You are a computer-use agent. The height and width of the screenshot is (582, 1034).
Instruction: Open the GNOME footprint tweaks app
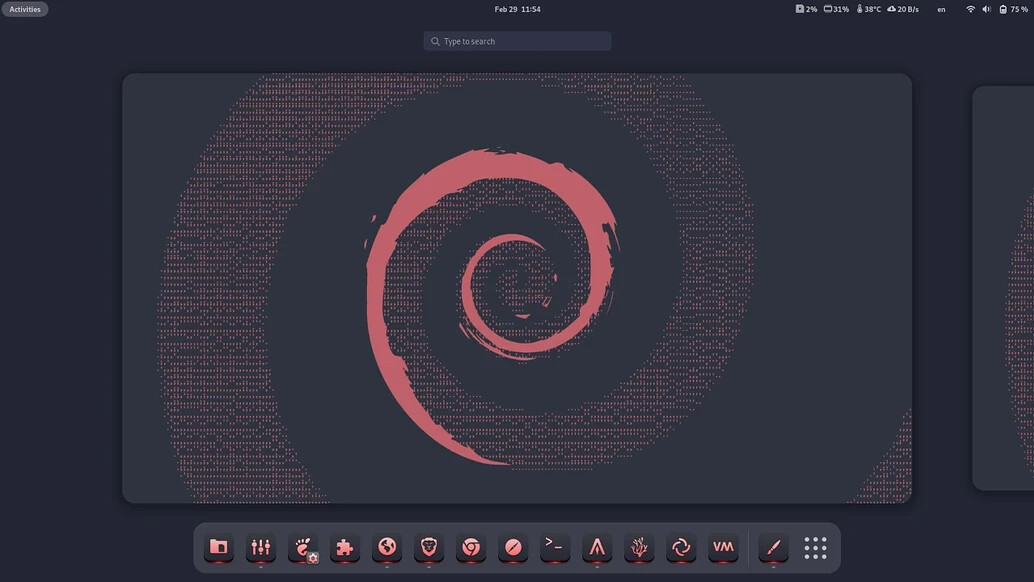[x=303, y=547]
